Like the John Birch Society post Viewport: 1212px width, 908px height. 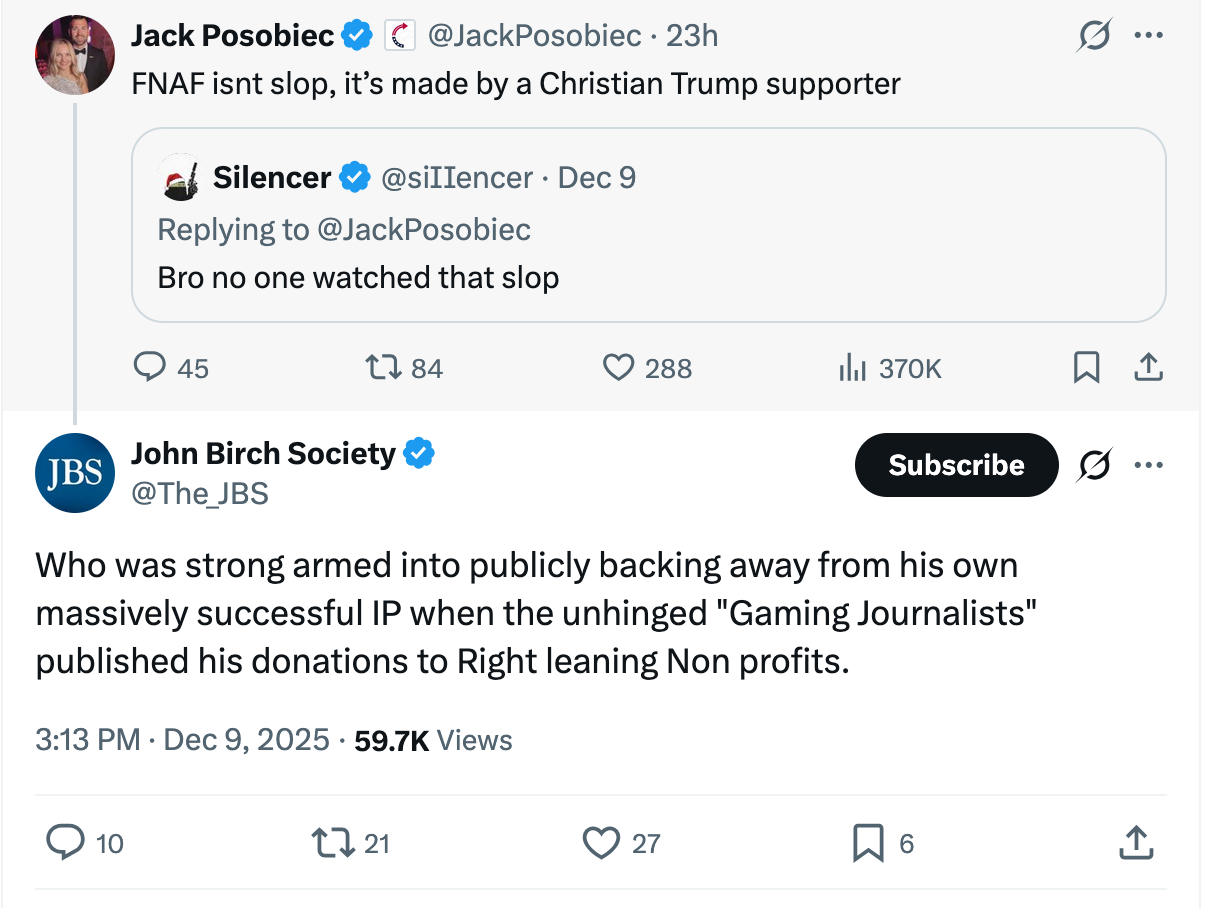[x=601, y=843]
